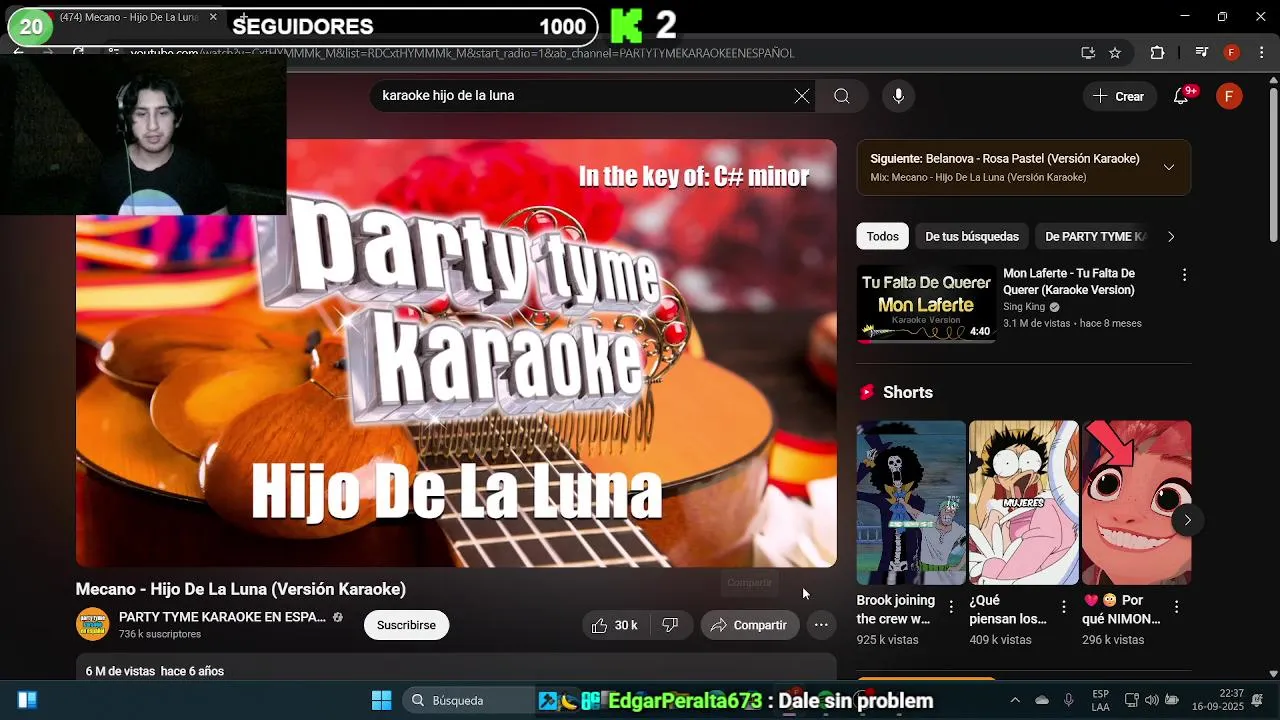This screenshot has width=1280, height=720.
Task: Open YouTube notifications bell
Action: (1181, 96)
